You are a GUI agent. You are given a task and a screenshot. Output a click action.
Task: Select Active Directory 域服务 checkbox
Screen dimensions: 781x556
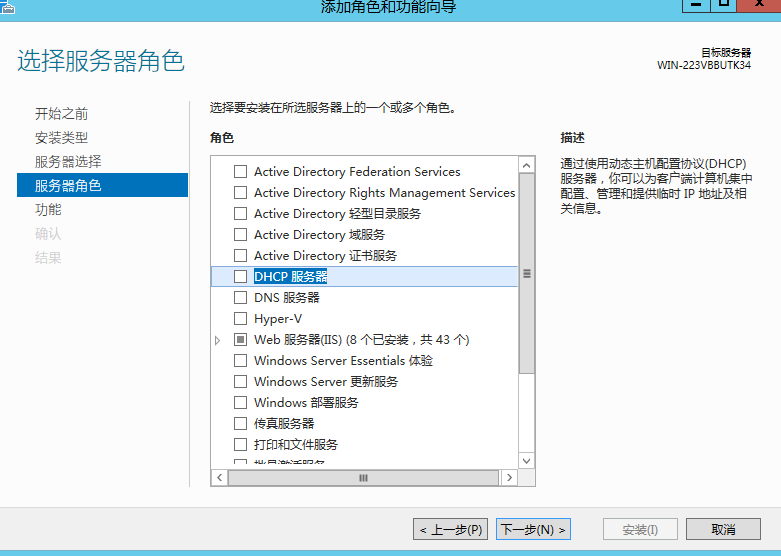tap(240, 234)
